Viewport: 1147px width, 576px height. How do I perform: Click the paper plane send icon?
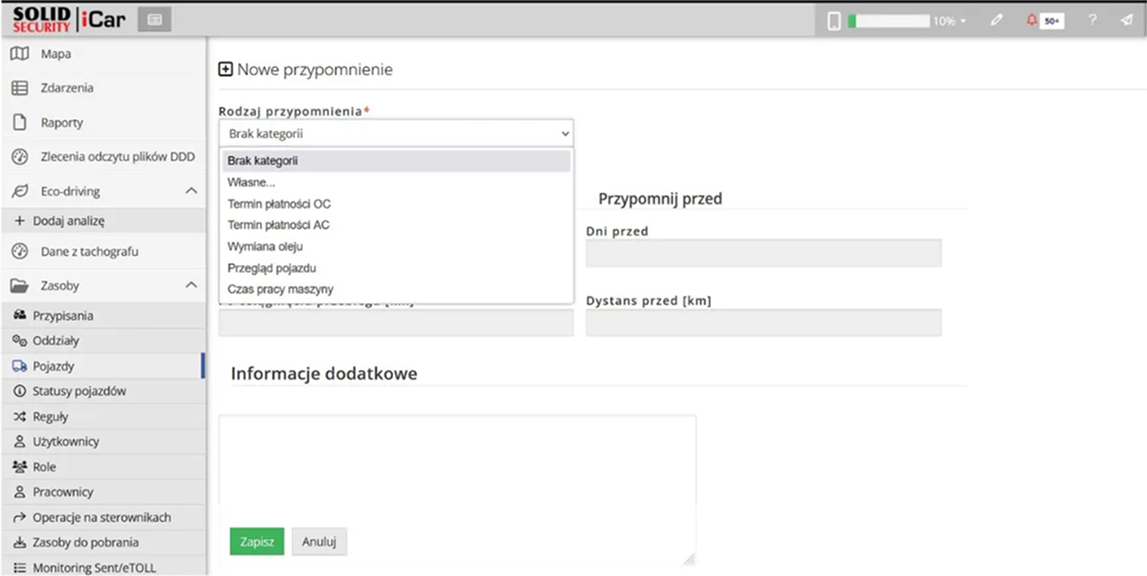[x=1127, y=20]
